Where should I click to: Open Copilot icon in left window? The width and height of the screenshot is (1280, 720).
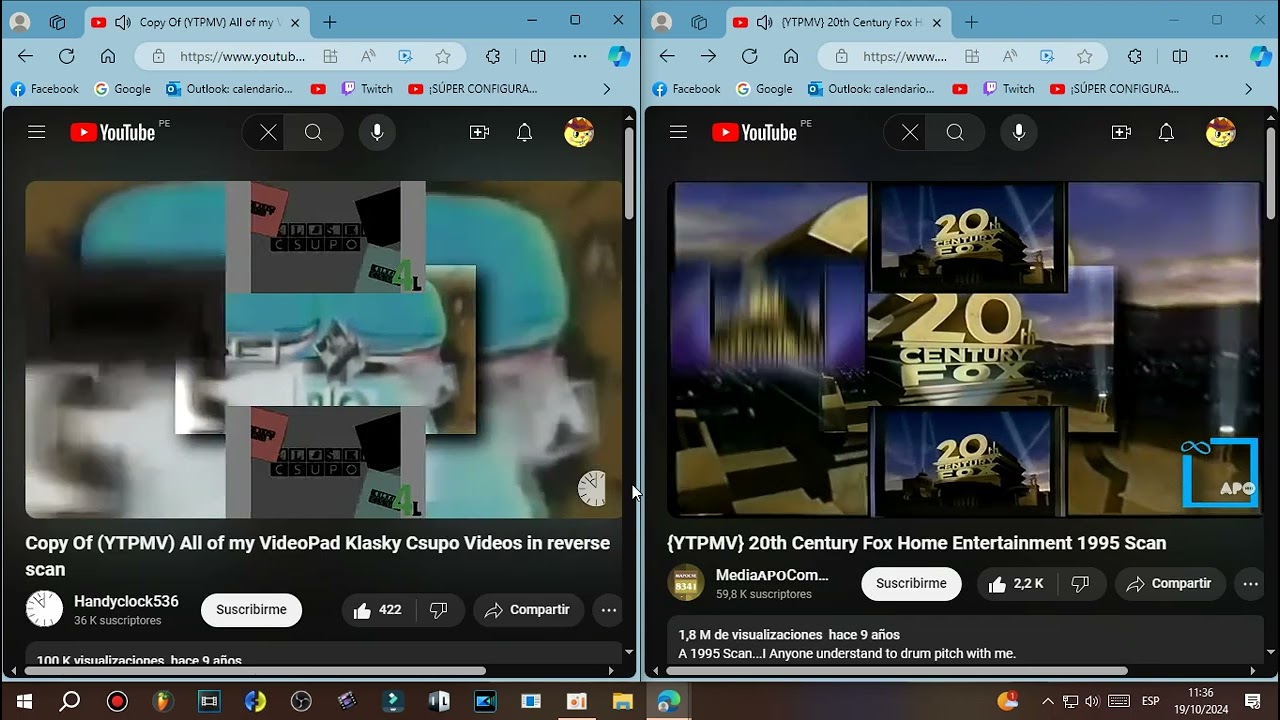click(x=619, y=57)
